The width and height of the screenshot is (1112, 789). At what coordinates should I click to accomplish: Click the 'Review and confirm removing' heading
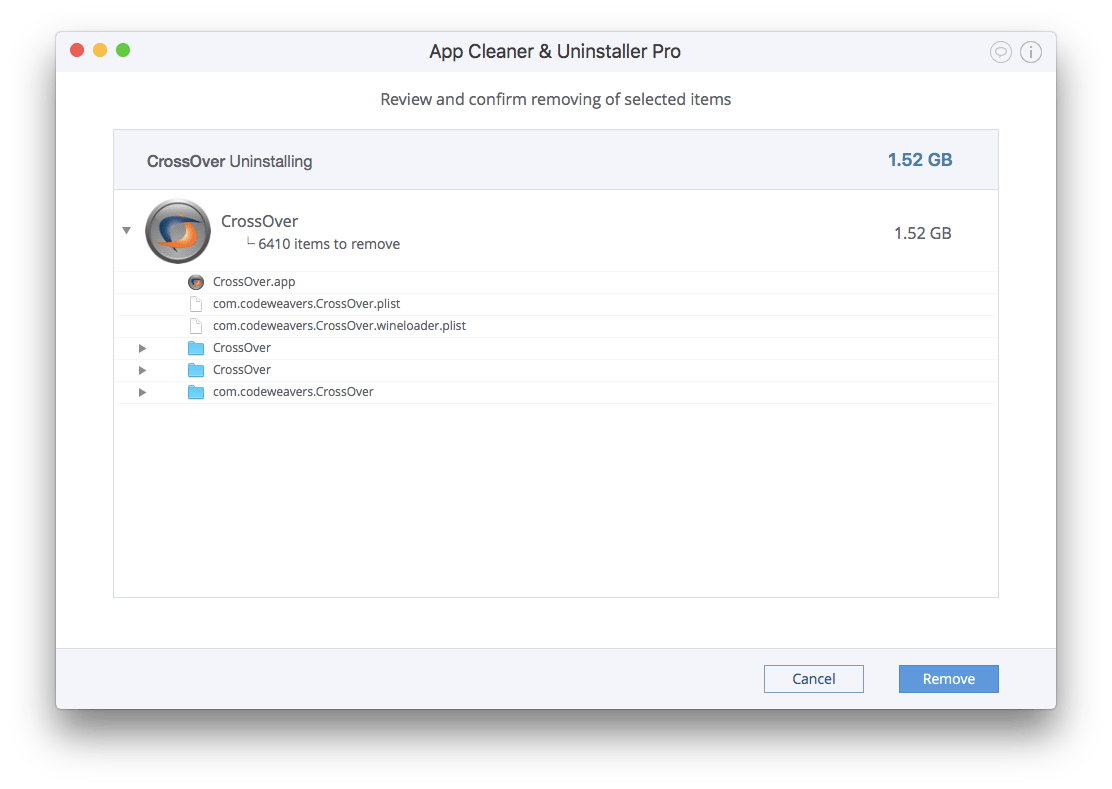point(555,99)
